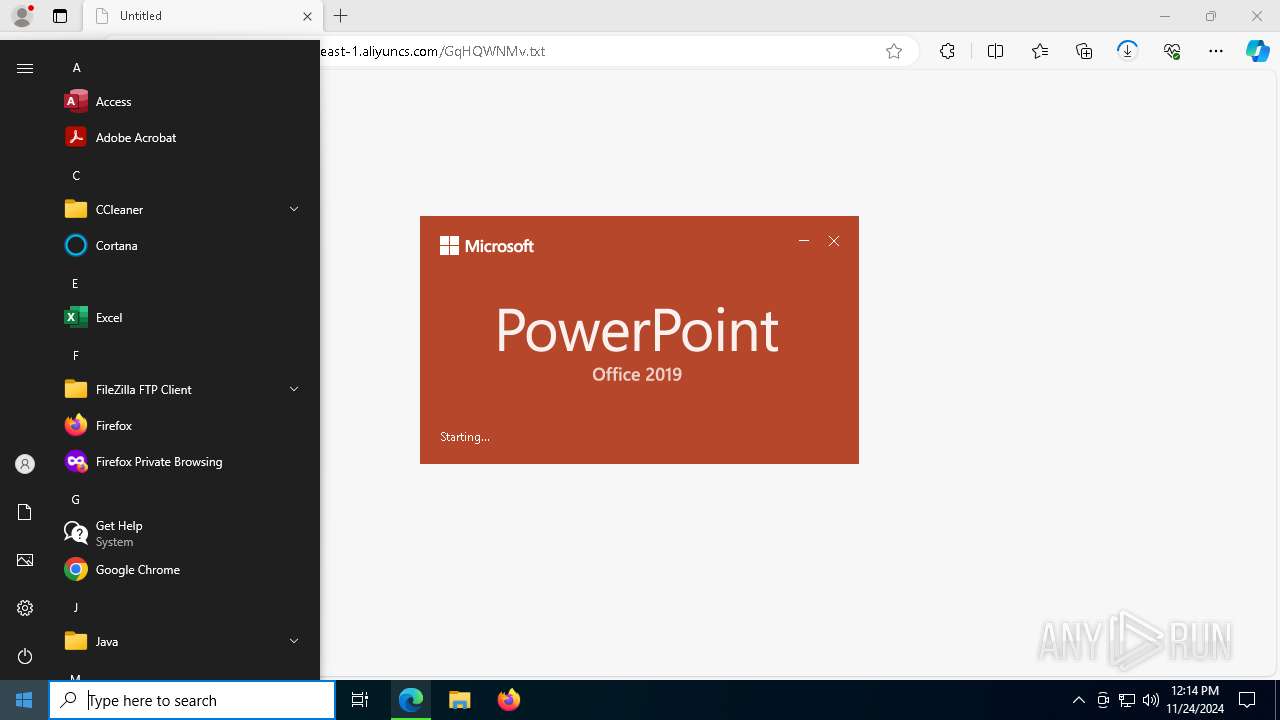Open Documents from Start sidebar
This screenshot has width=1280, height=720.
25,512
